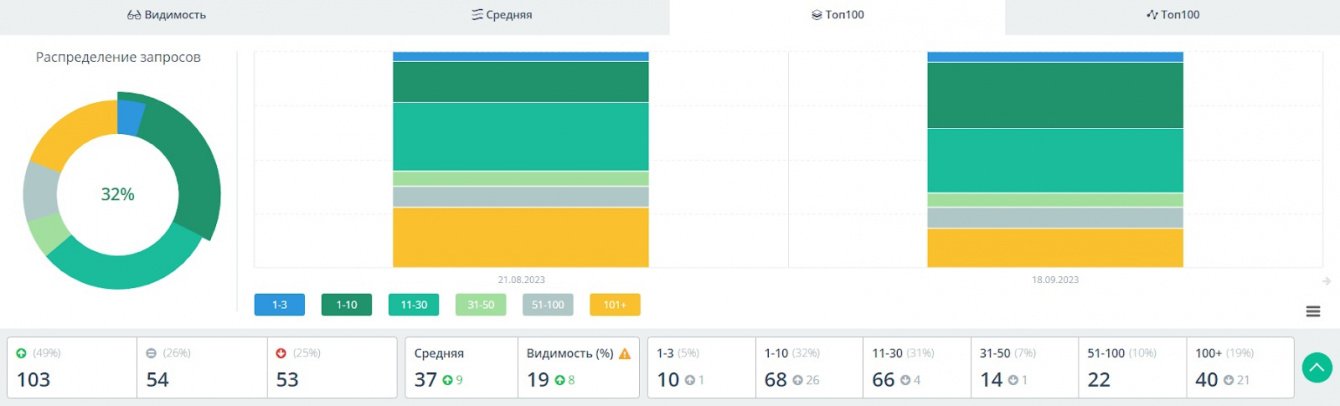Click the grey unchanged positions icon
1340x406 pixels.
(x=151, y=353)
